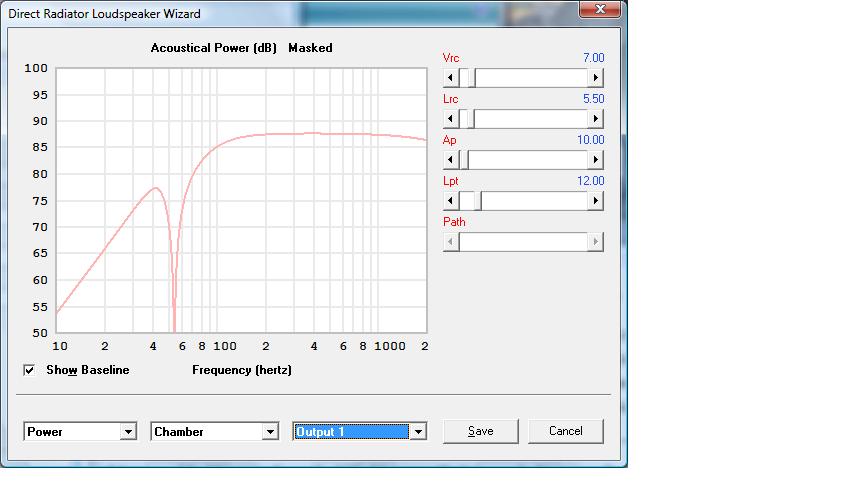The width and height of the screenshot is (866, 490).
Task: Click the Vrc value 7.00
Action: [594, 58]
